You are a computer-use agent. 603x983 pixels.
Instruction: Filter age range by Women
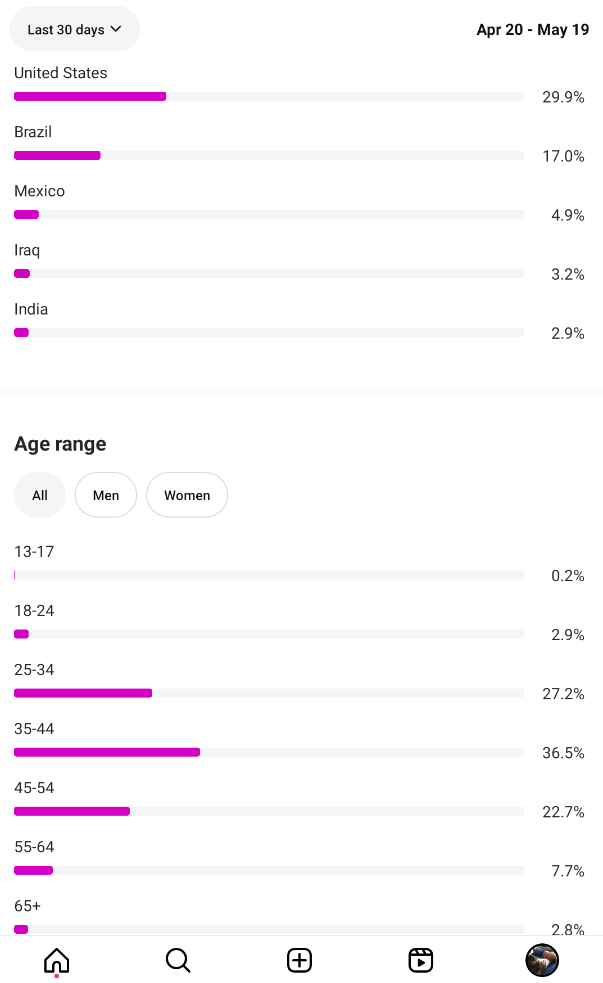click(187, 495)
